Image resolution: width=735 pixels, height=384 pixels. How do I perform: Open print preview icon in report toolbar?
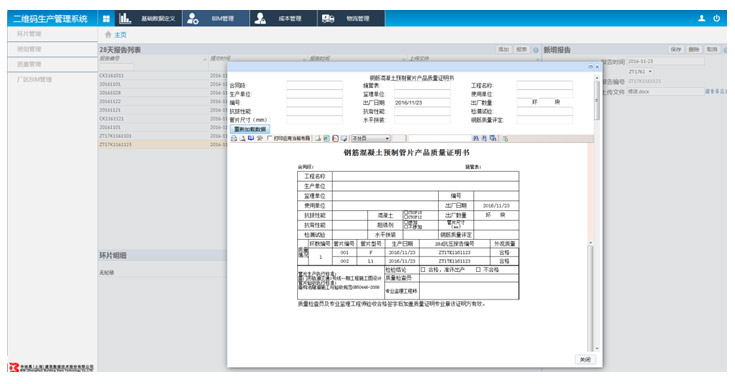(x=242, y=138)
